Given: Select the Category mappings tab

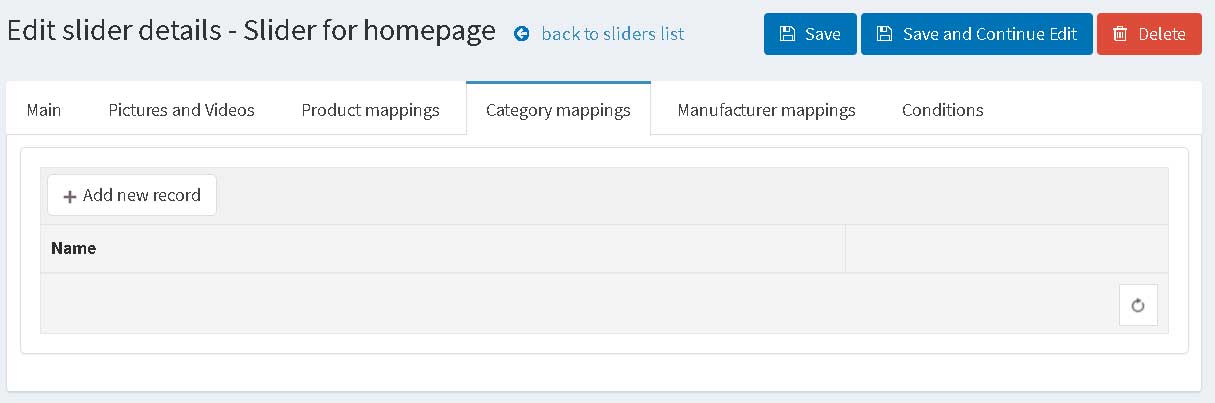Looking at the screenshot, I should pos(558,110).
